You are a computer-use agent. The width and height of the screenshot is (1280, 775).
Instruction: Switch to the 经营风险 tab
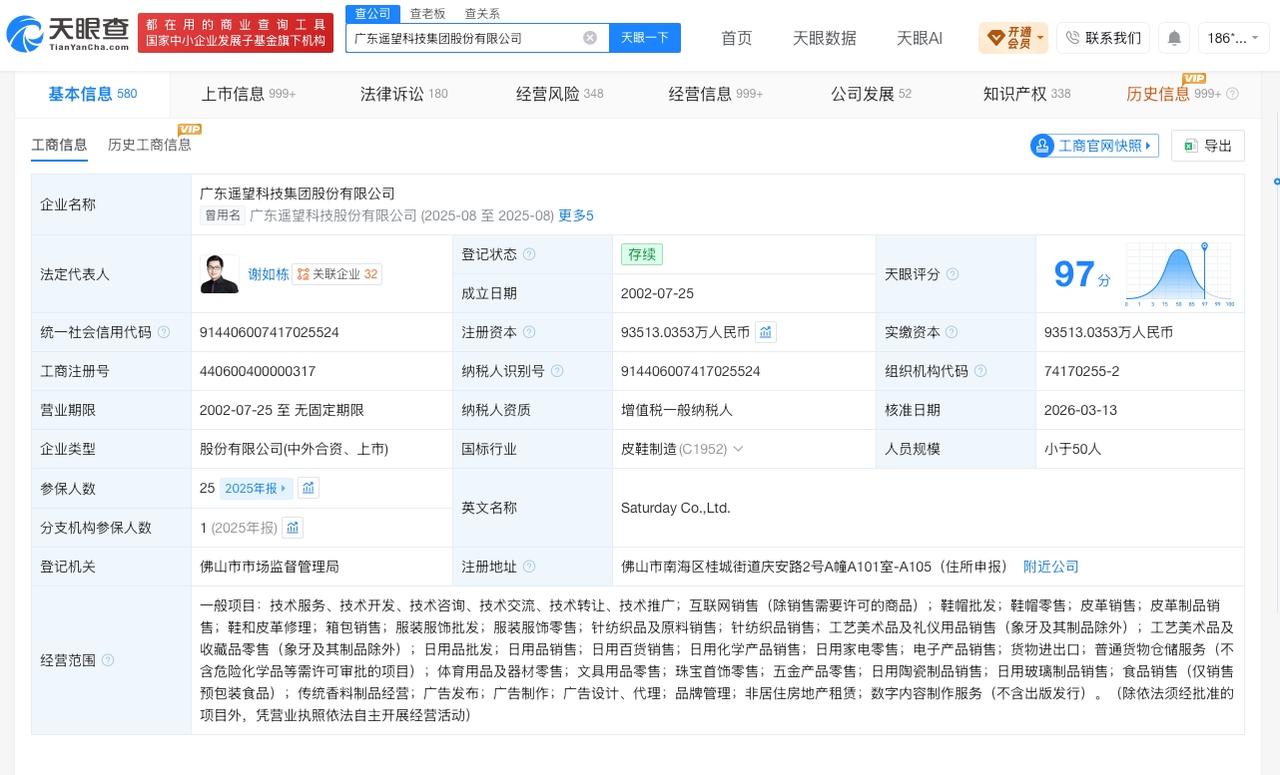coord(560,94)
